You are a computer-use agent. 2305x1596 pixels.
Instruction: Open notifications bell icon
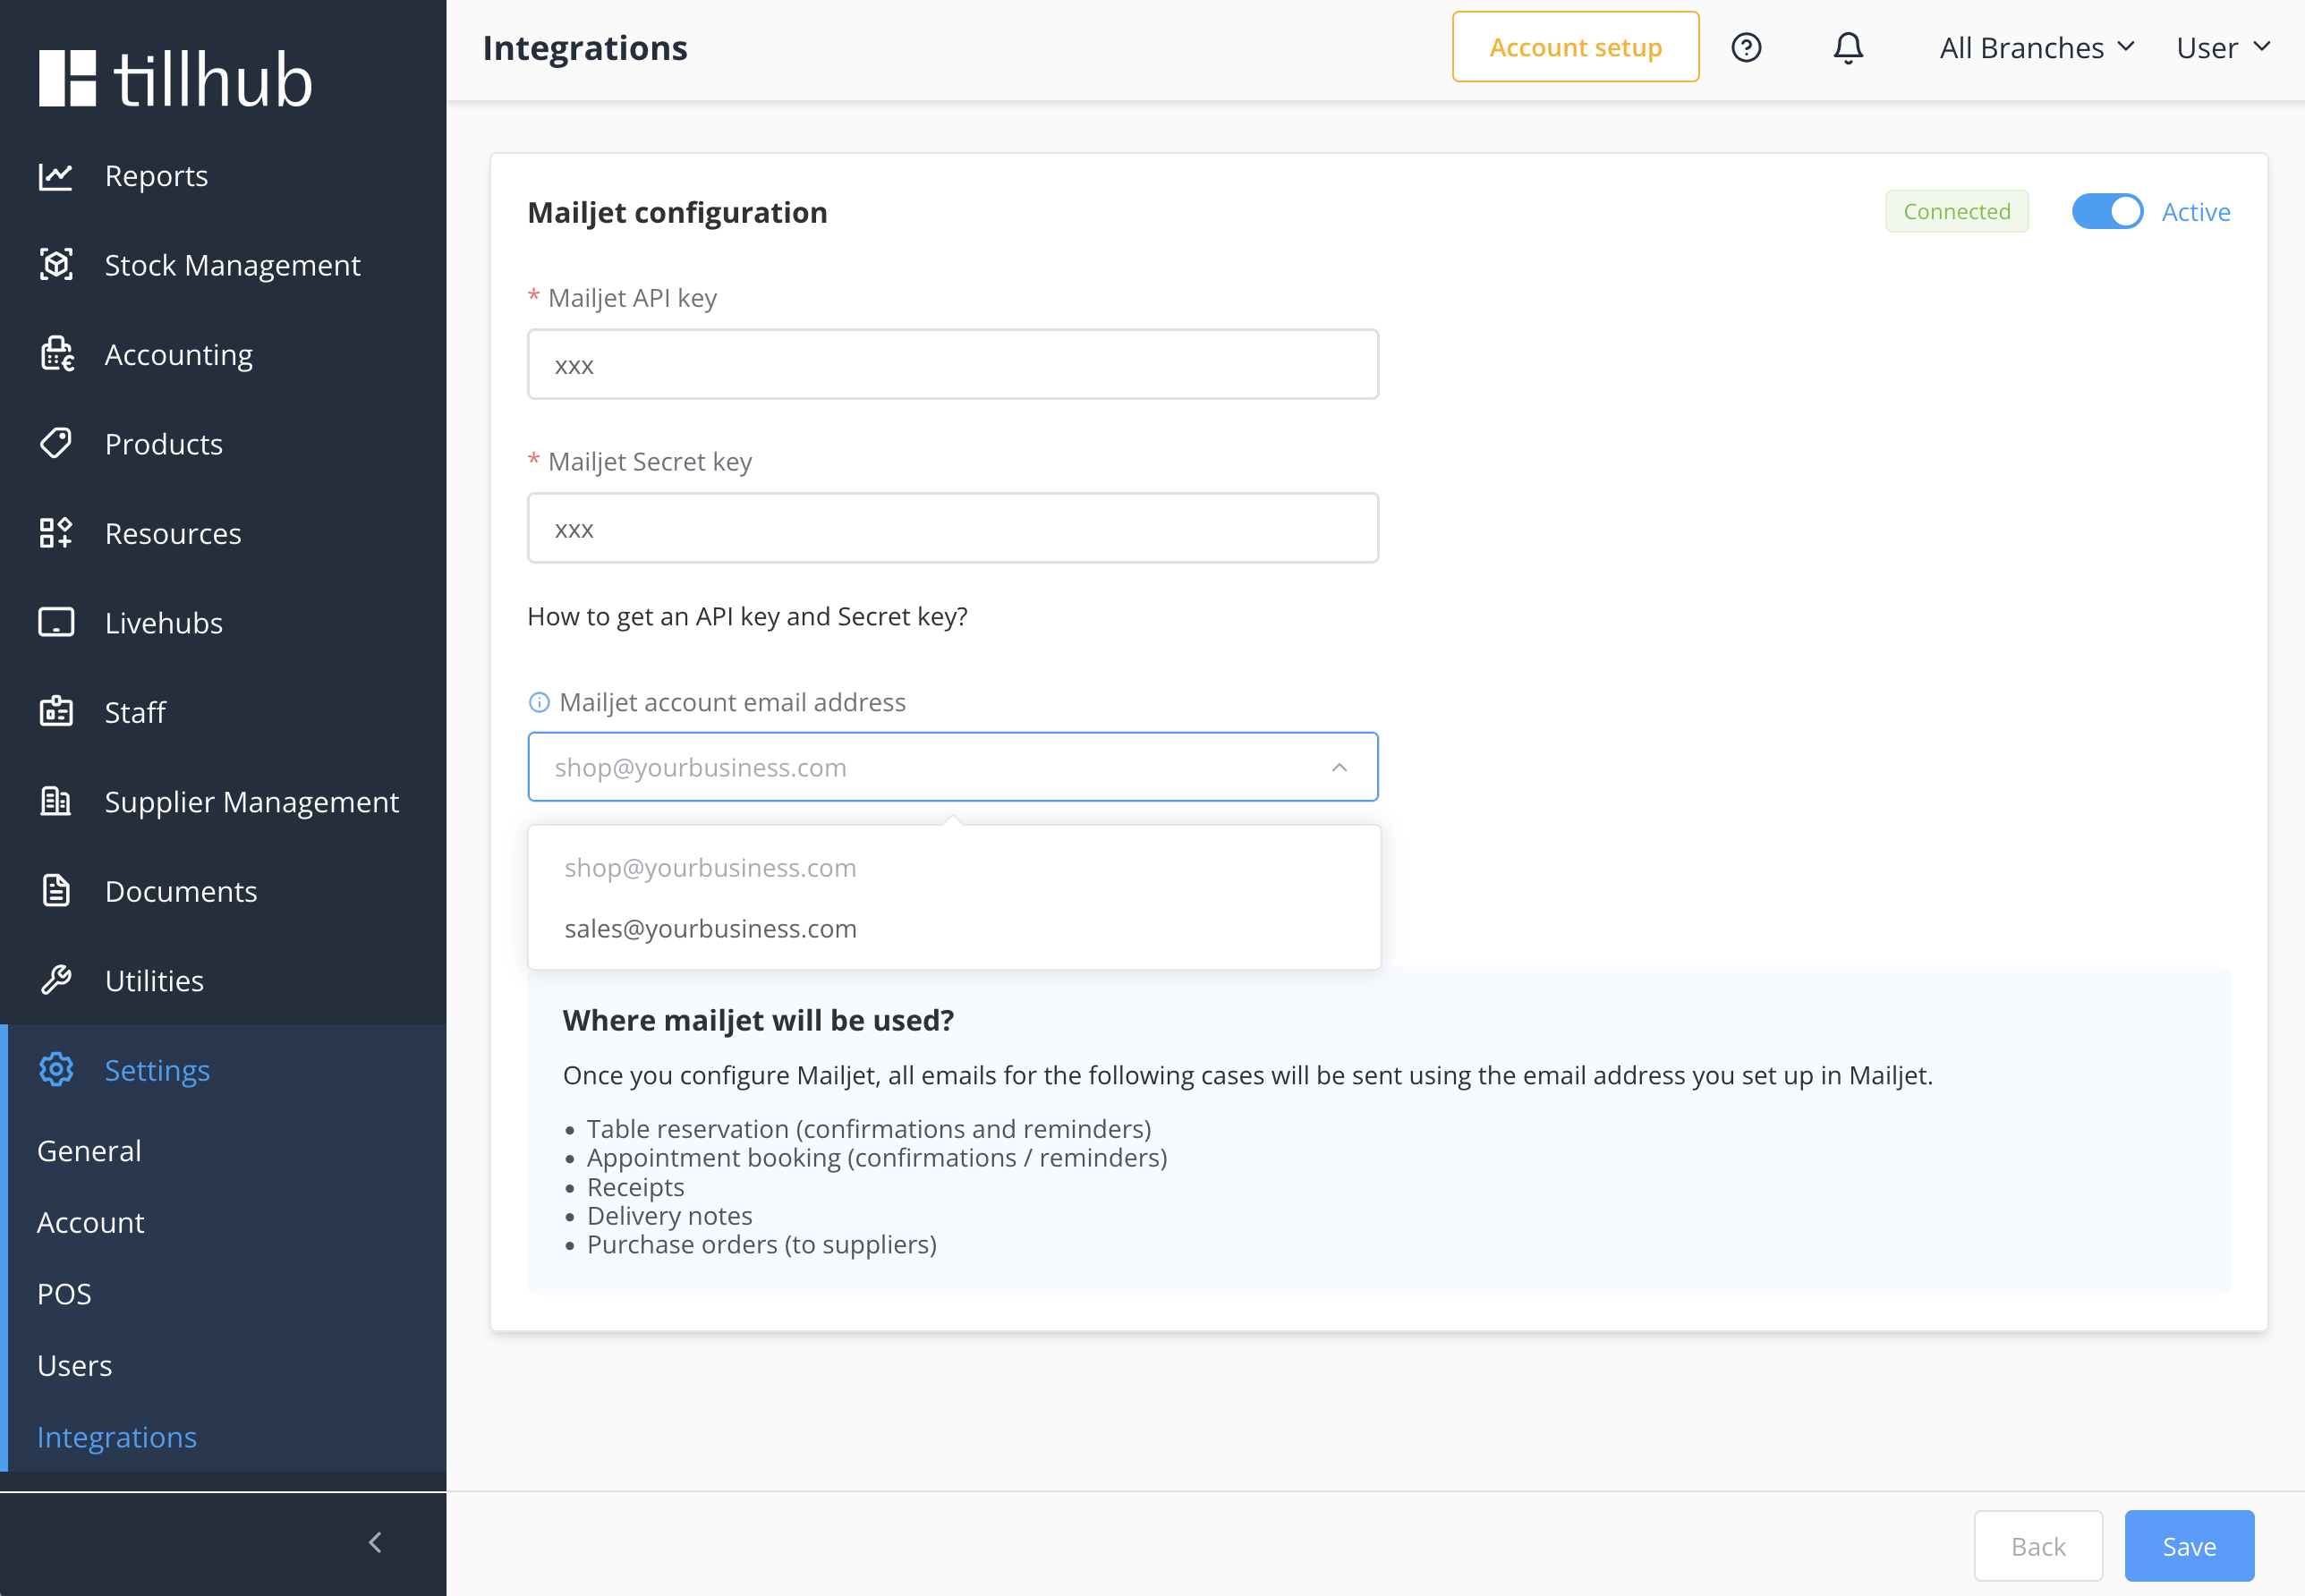(1847, 47)
